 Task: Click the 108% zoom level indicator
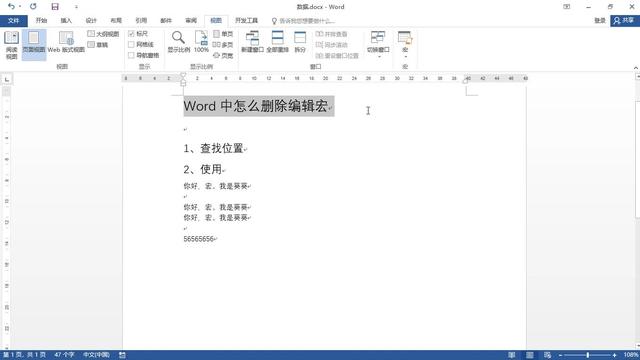(631, 355)
